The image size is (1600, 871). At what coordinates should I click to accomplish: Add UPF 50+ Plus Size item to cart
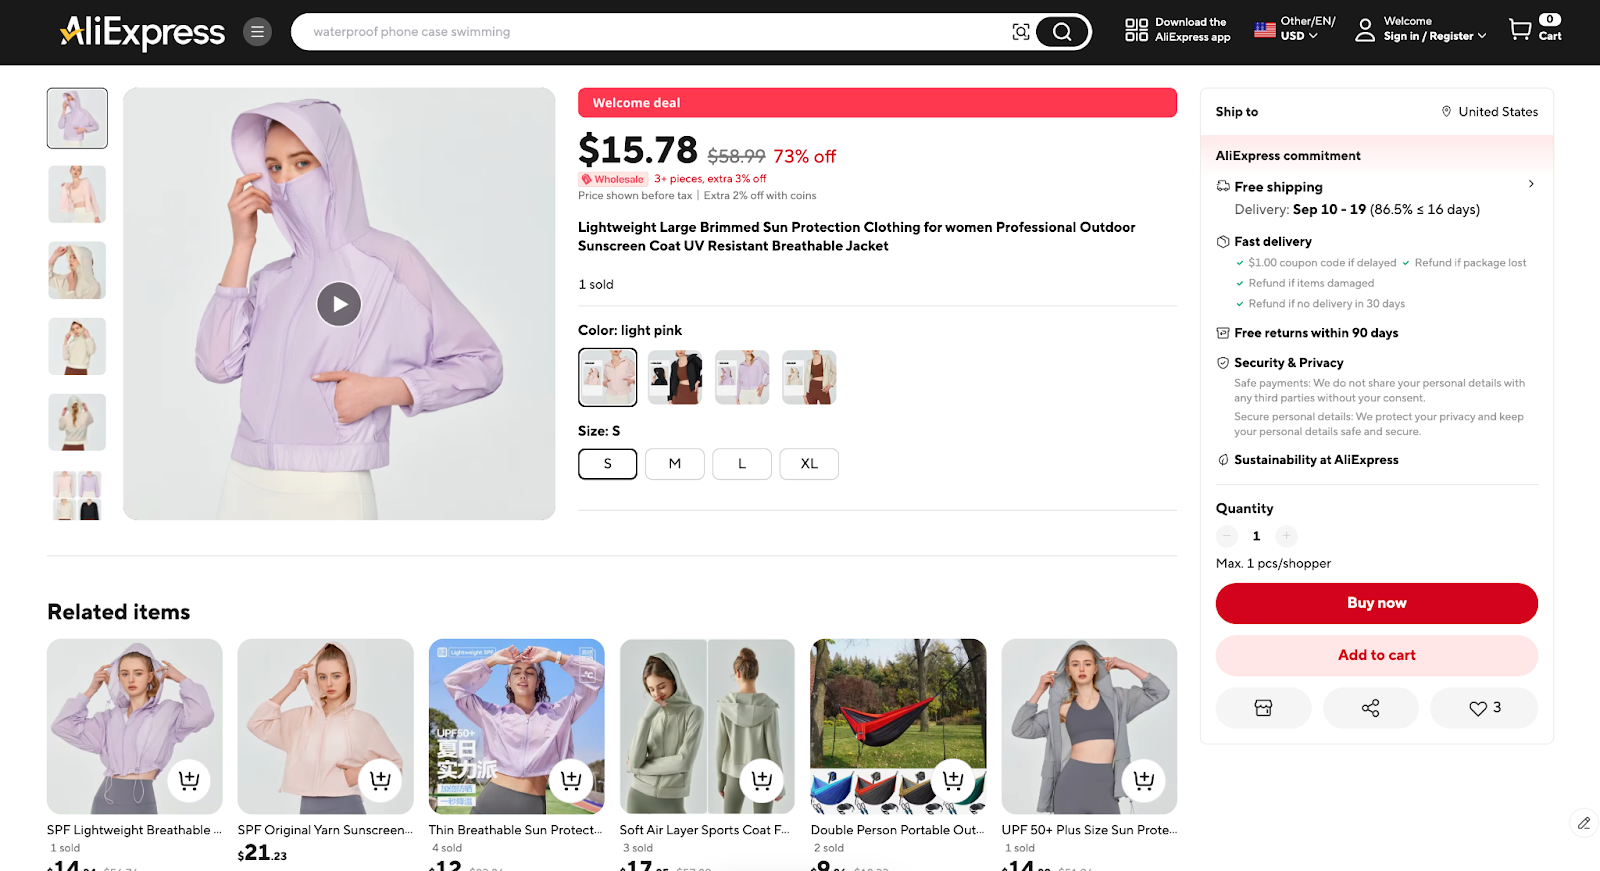[x=1144, y=780]
